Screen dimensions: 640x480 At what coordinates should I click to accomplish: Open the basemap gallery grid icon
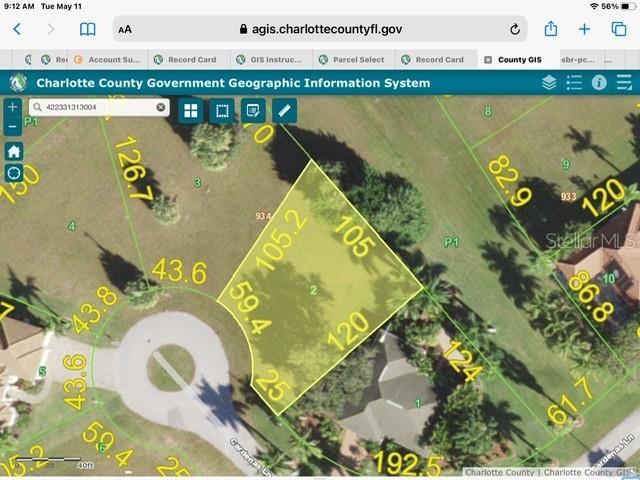pyautogui.click(x=190, y=110)
